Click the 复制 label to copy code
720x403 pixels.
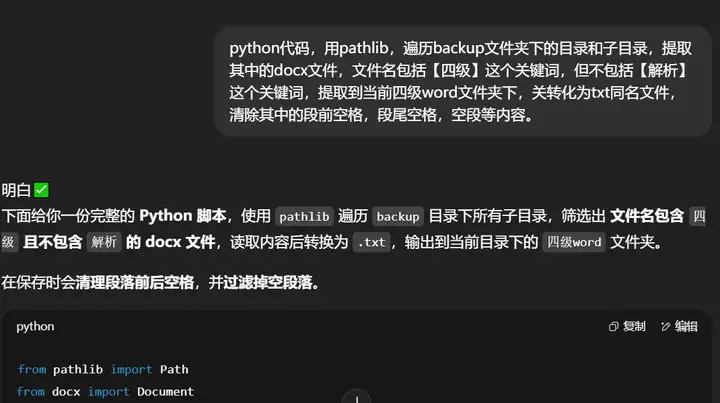point(635,326)
